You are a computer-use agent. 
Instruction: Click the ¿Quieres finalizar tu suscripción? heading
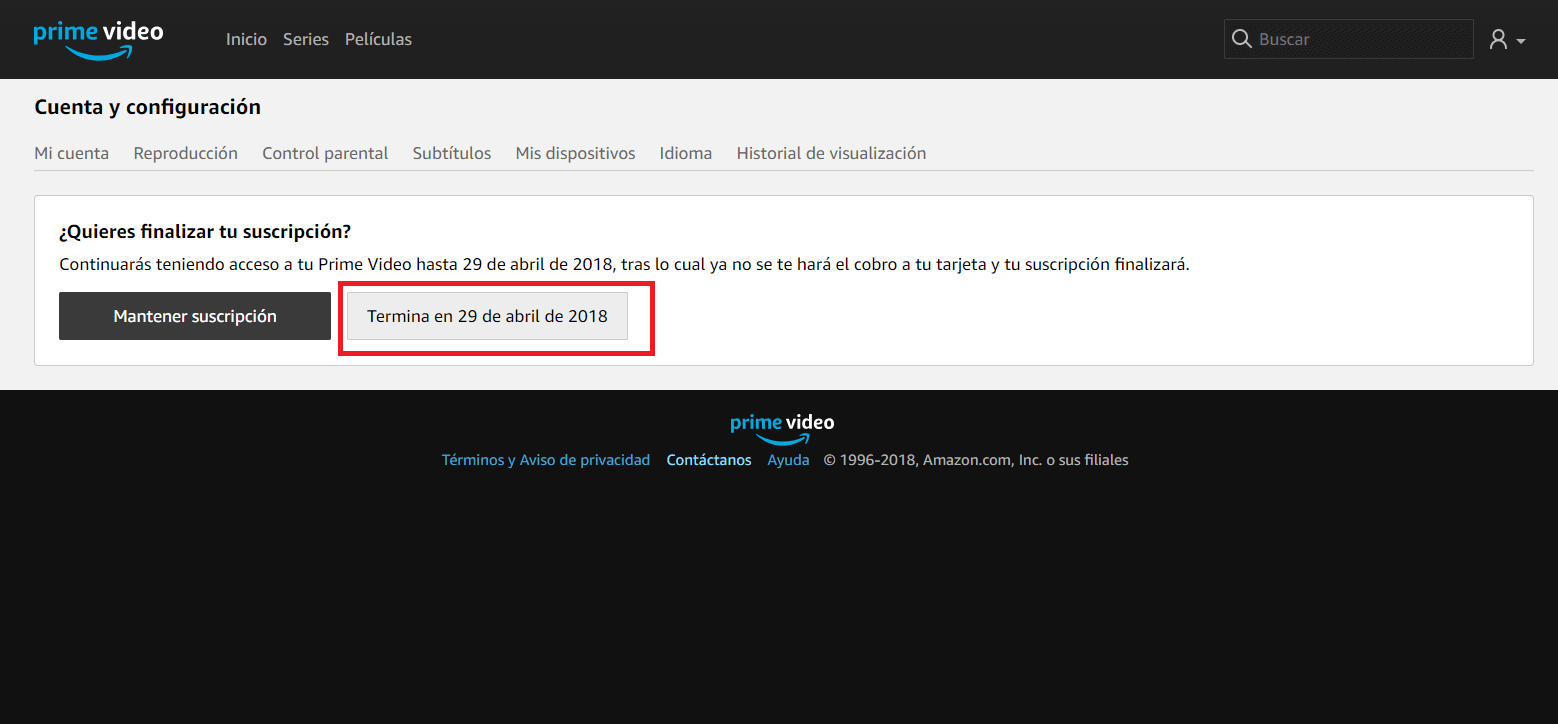(205, 232)
